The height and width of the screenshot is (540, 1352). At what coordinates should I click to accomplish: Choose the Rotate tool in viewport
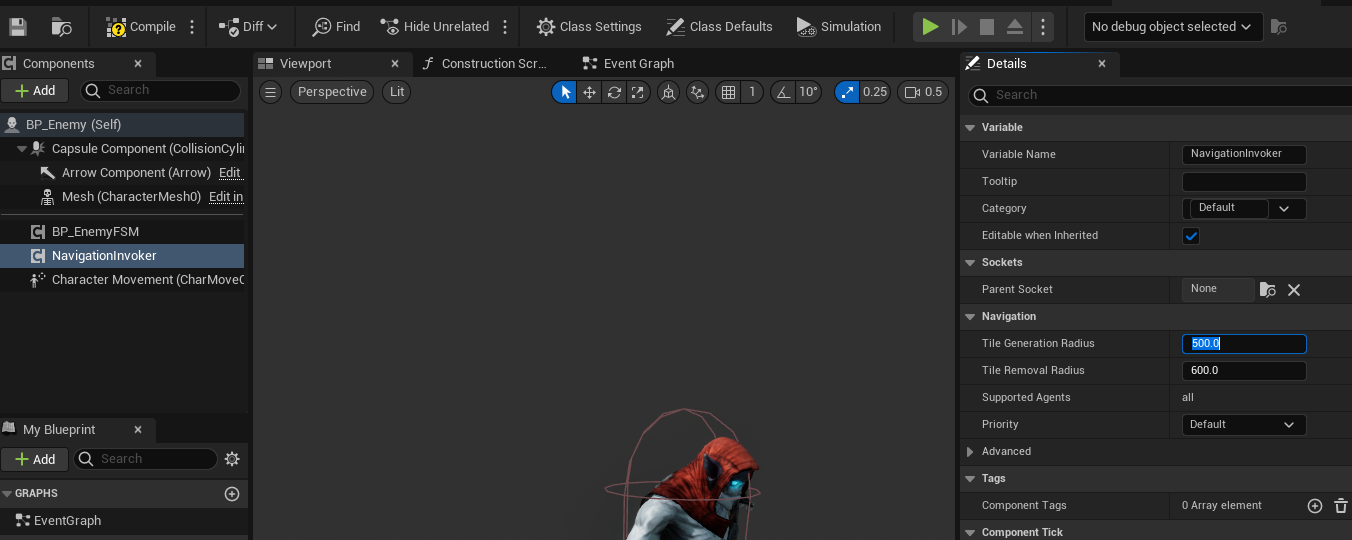pos(614,92)
